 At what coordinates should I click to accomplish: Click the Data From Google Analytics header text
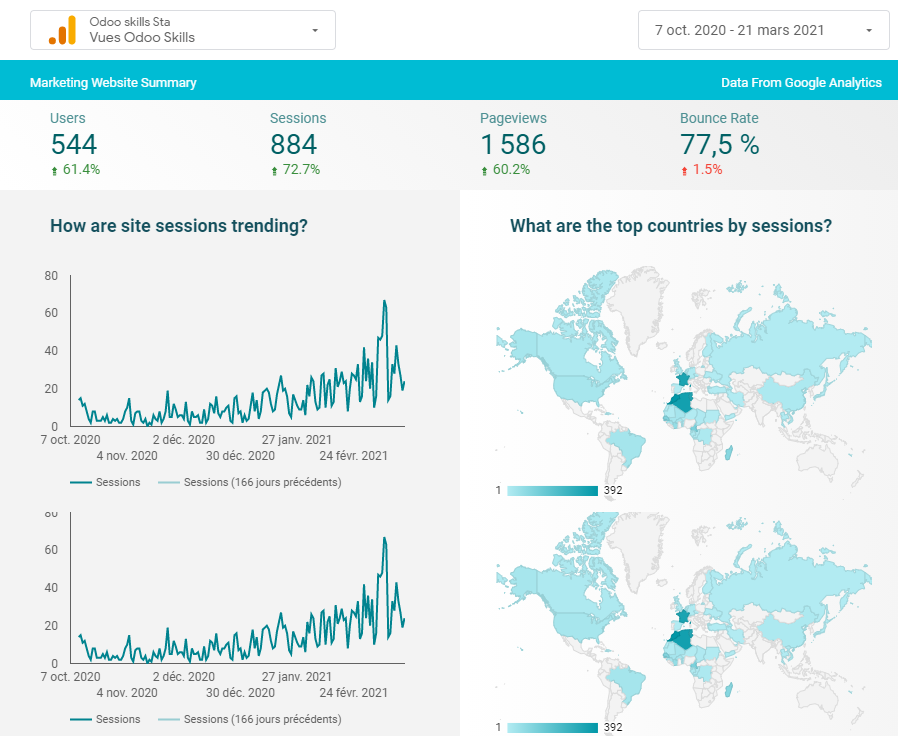click(801, 83)
